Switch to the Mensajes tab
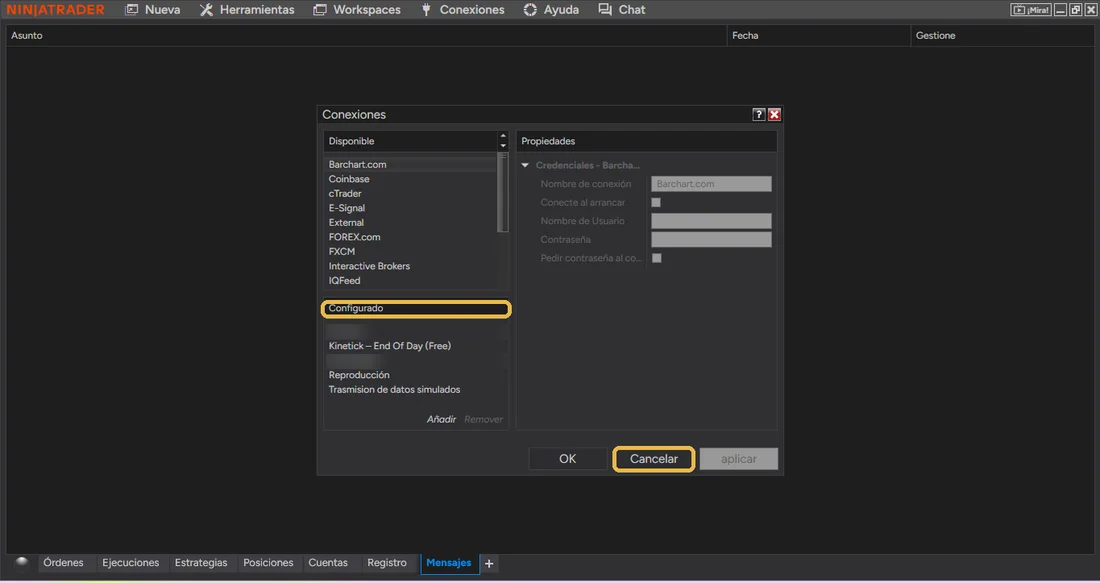1100x583 pixels. [x=449, y=563]
